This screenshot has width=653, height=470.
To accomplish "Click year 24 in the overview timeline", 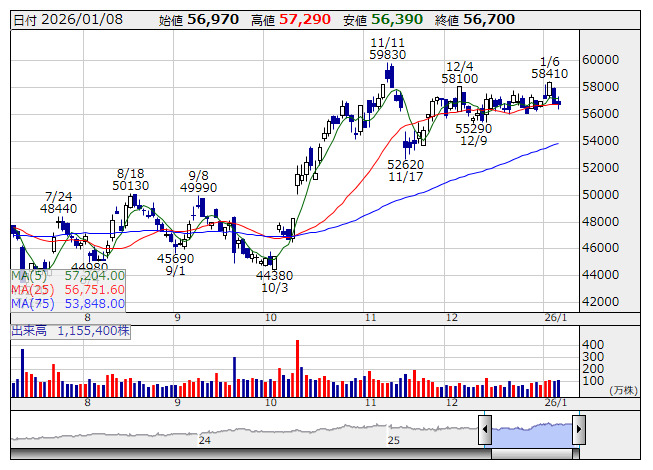I will tap(205, 440).
